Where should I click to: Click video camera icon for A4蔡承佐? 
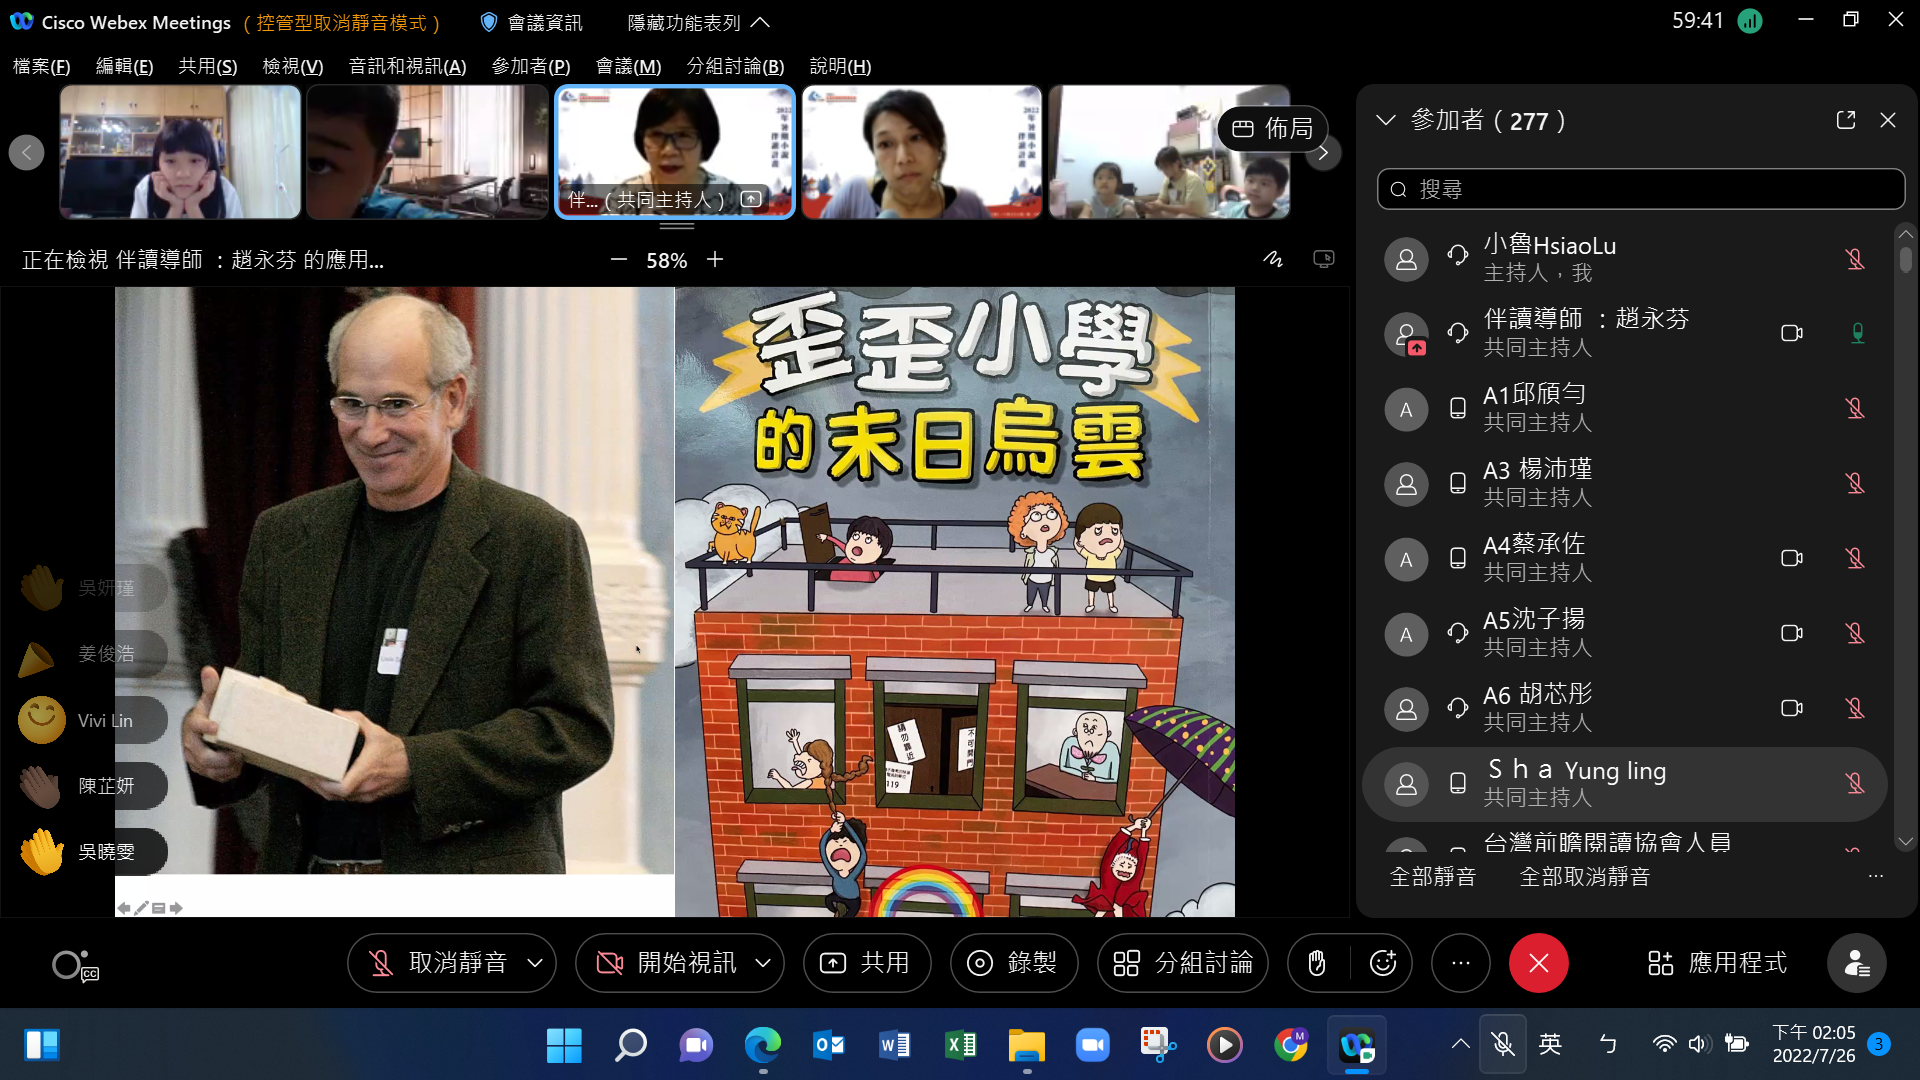point(1792,558)
